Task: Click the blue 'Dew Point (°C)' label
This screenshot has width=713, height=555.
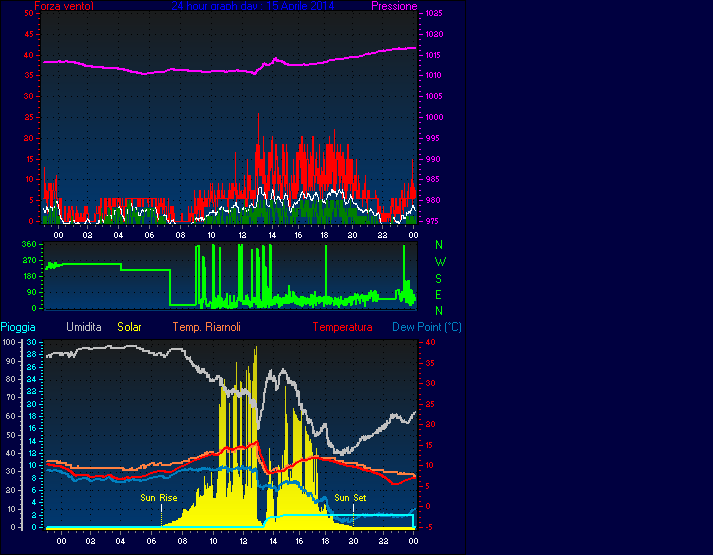Action: (426, 327)
